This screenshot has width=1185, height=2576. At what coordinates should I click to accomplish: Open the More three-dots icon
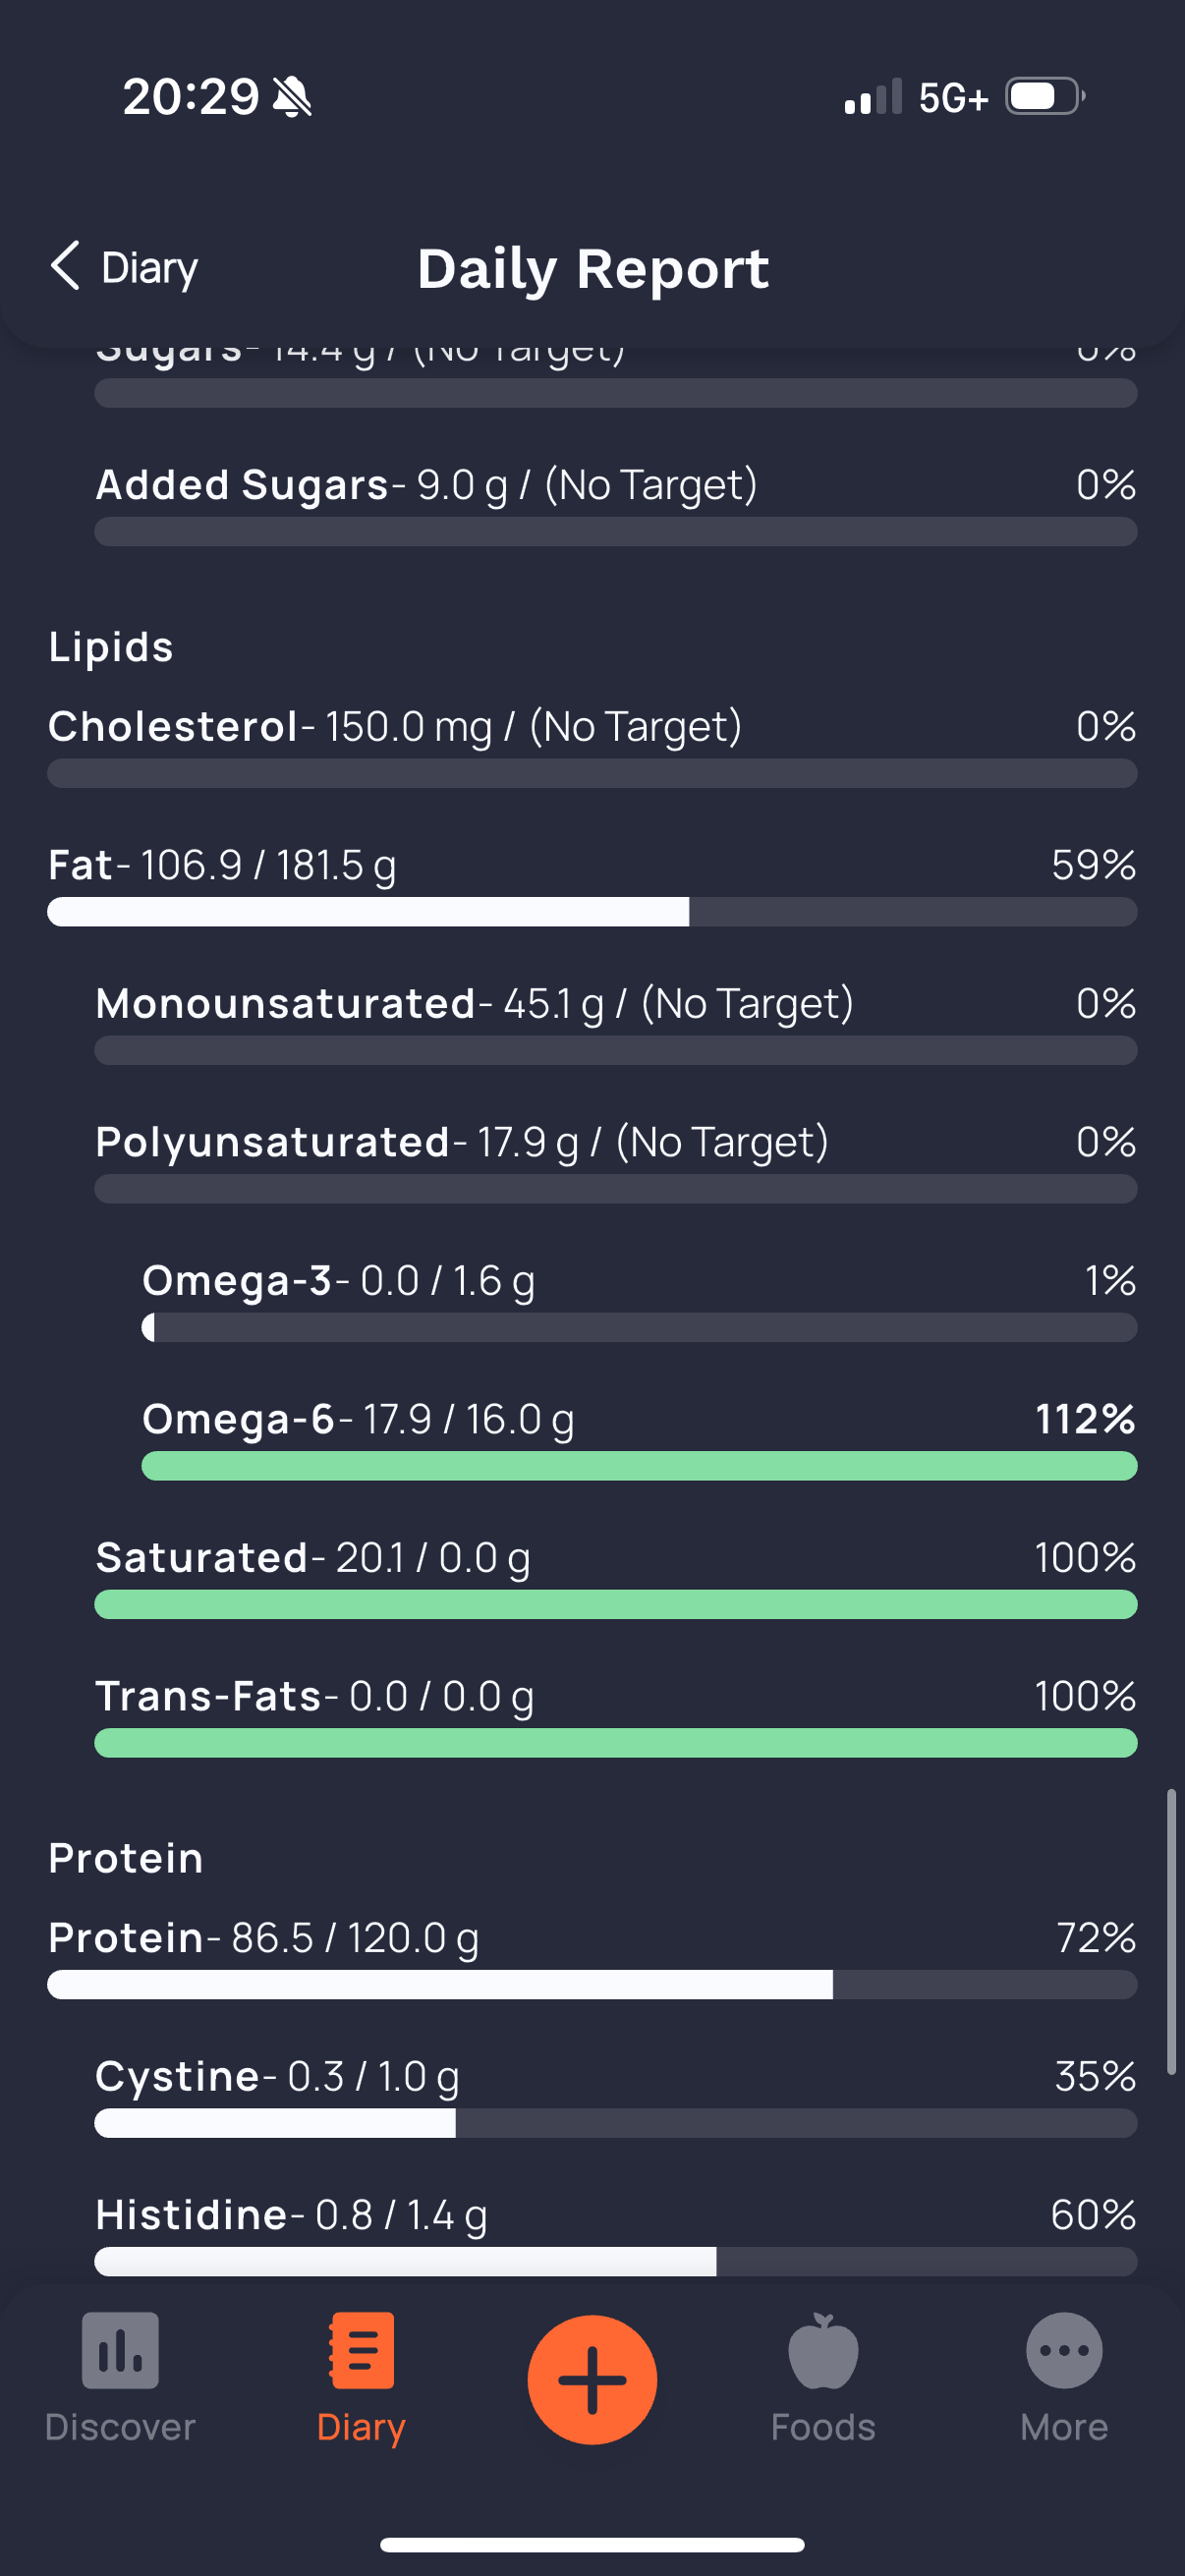tap(1064, 2350)
